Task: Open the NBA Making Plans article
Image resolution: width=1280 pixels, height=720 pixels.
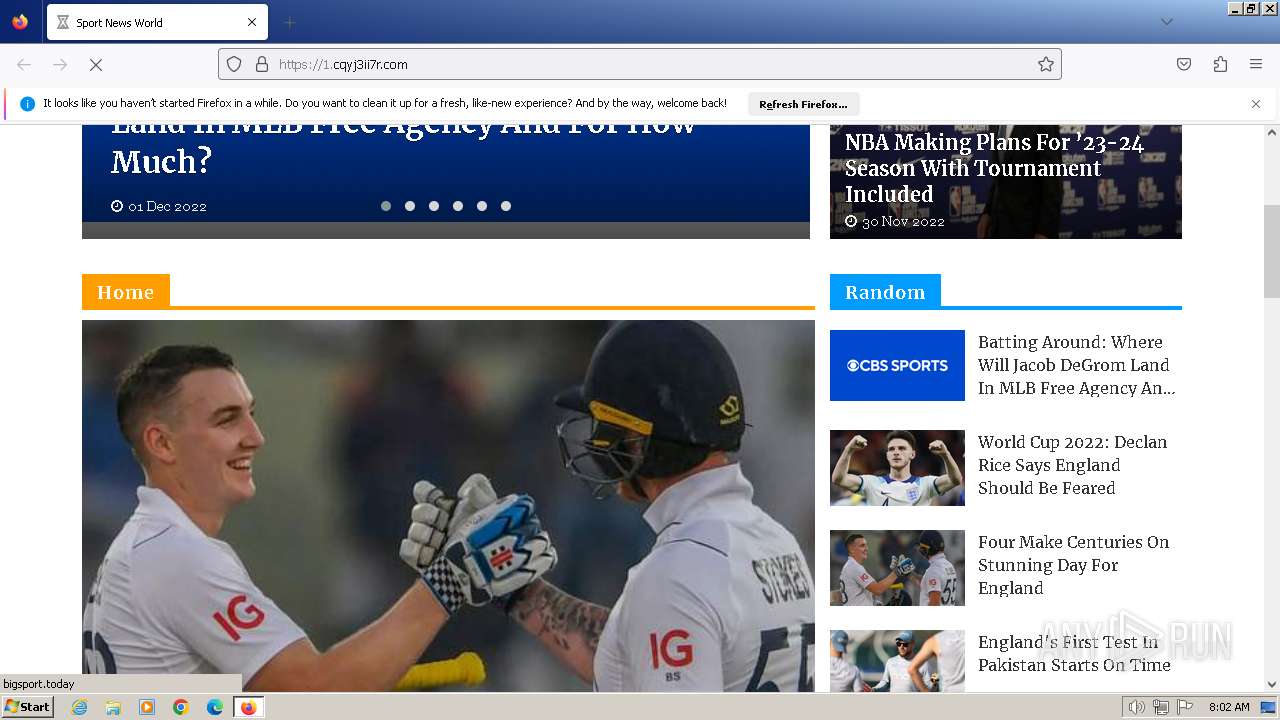Action: [994, 168]
